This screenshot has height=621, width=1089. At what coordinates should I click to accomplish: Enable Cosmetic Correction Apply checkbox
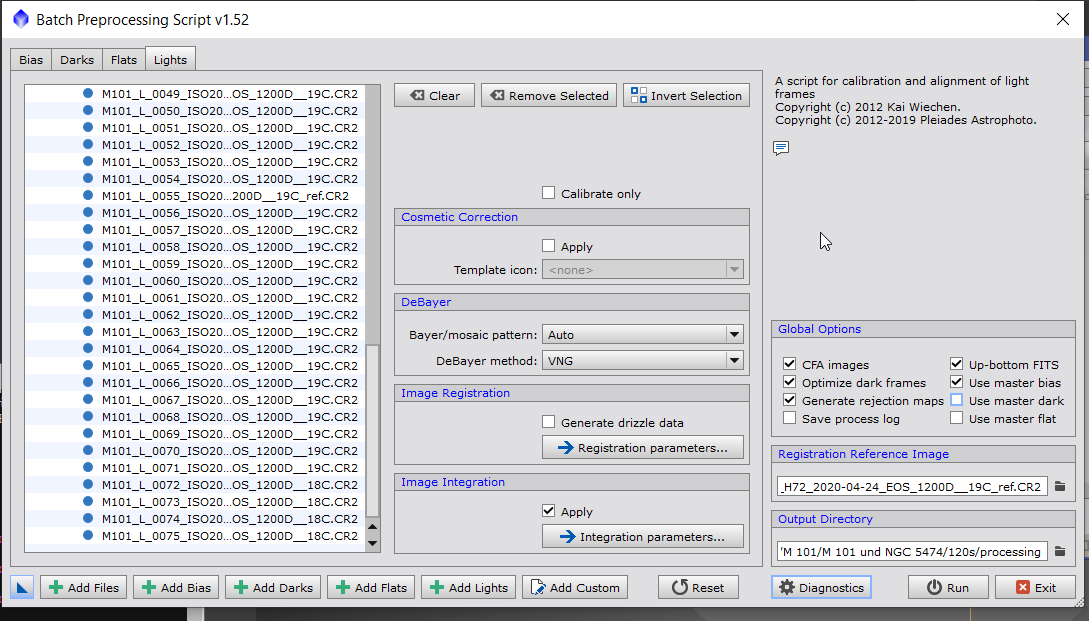click(x=549, y=246)
